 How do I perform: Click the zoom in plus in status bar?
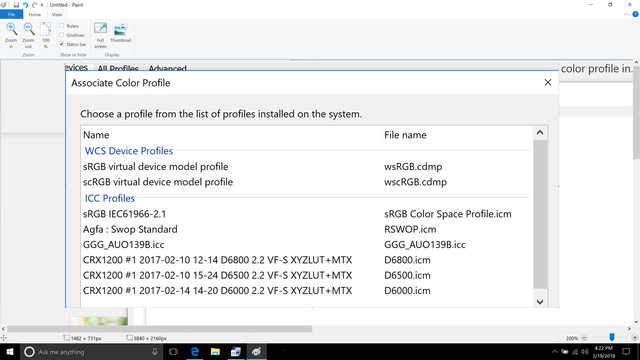pos(635,338)
